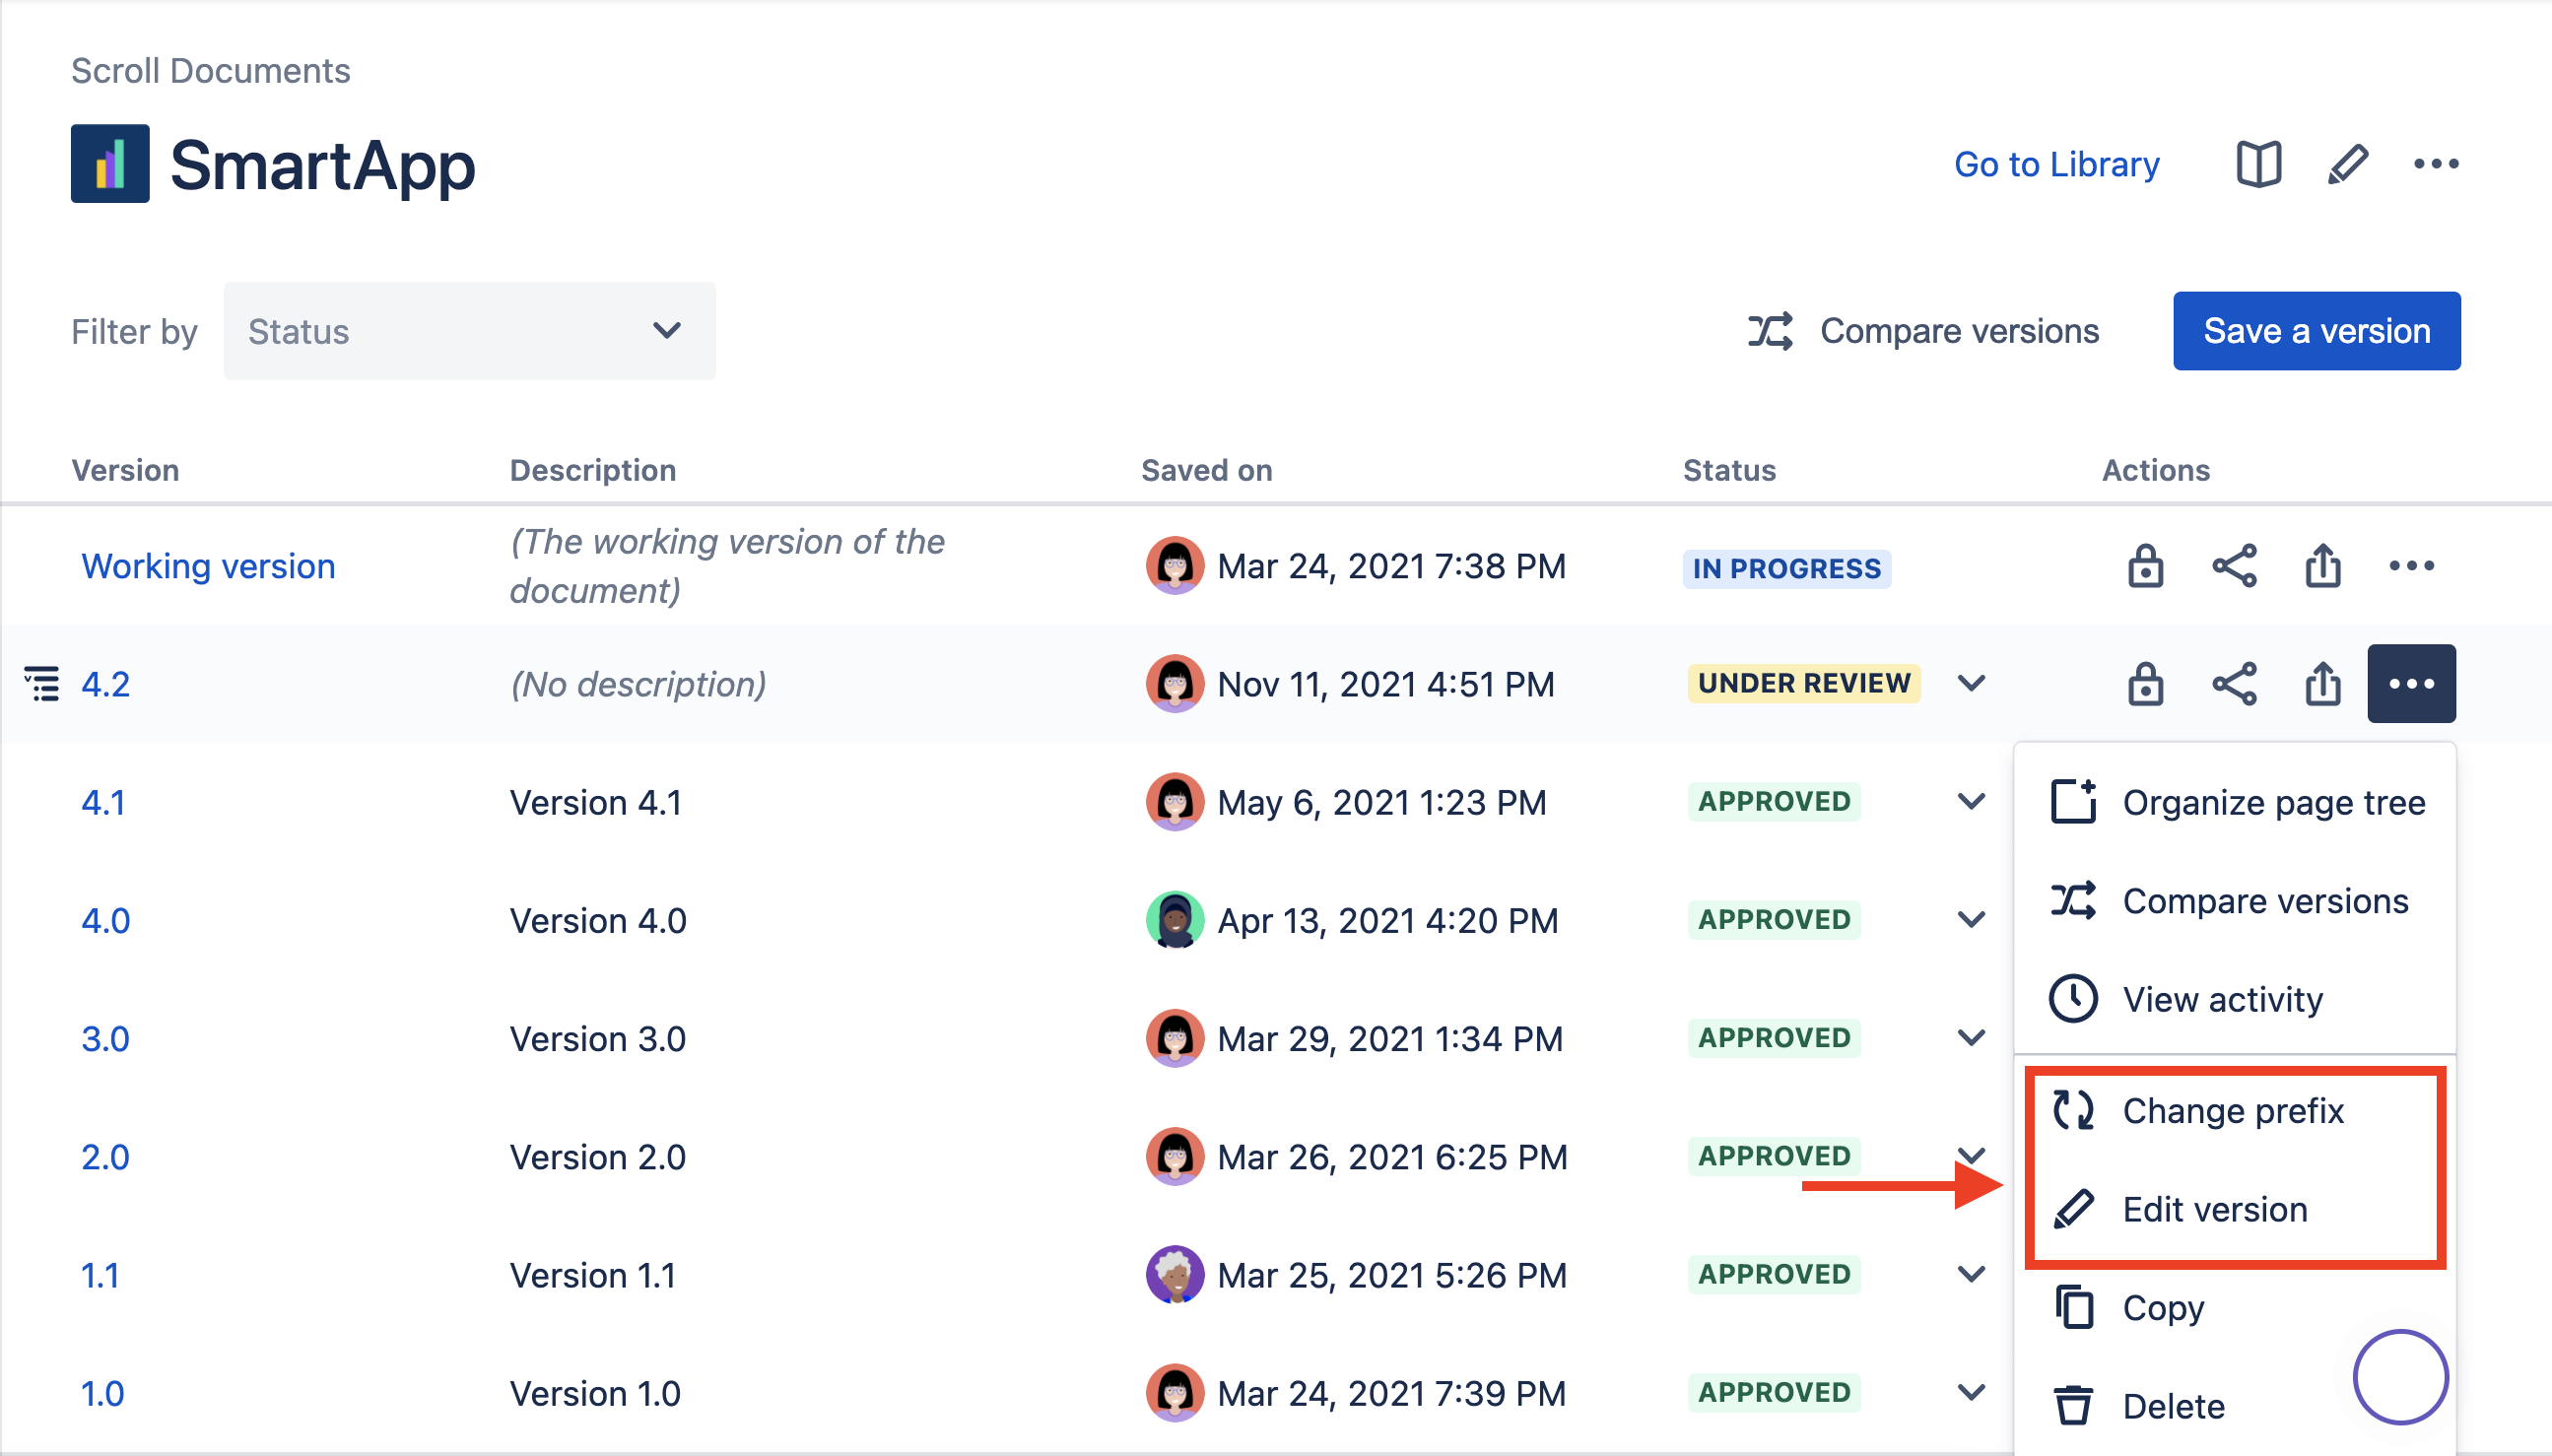Open the Go to Library link

point(2056,164)
